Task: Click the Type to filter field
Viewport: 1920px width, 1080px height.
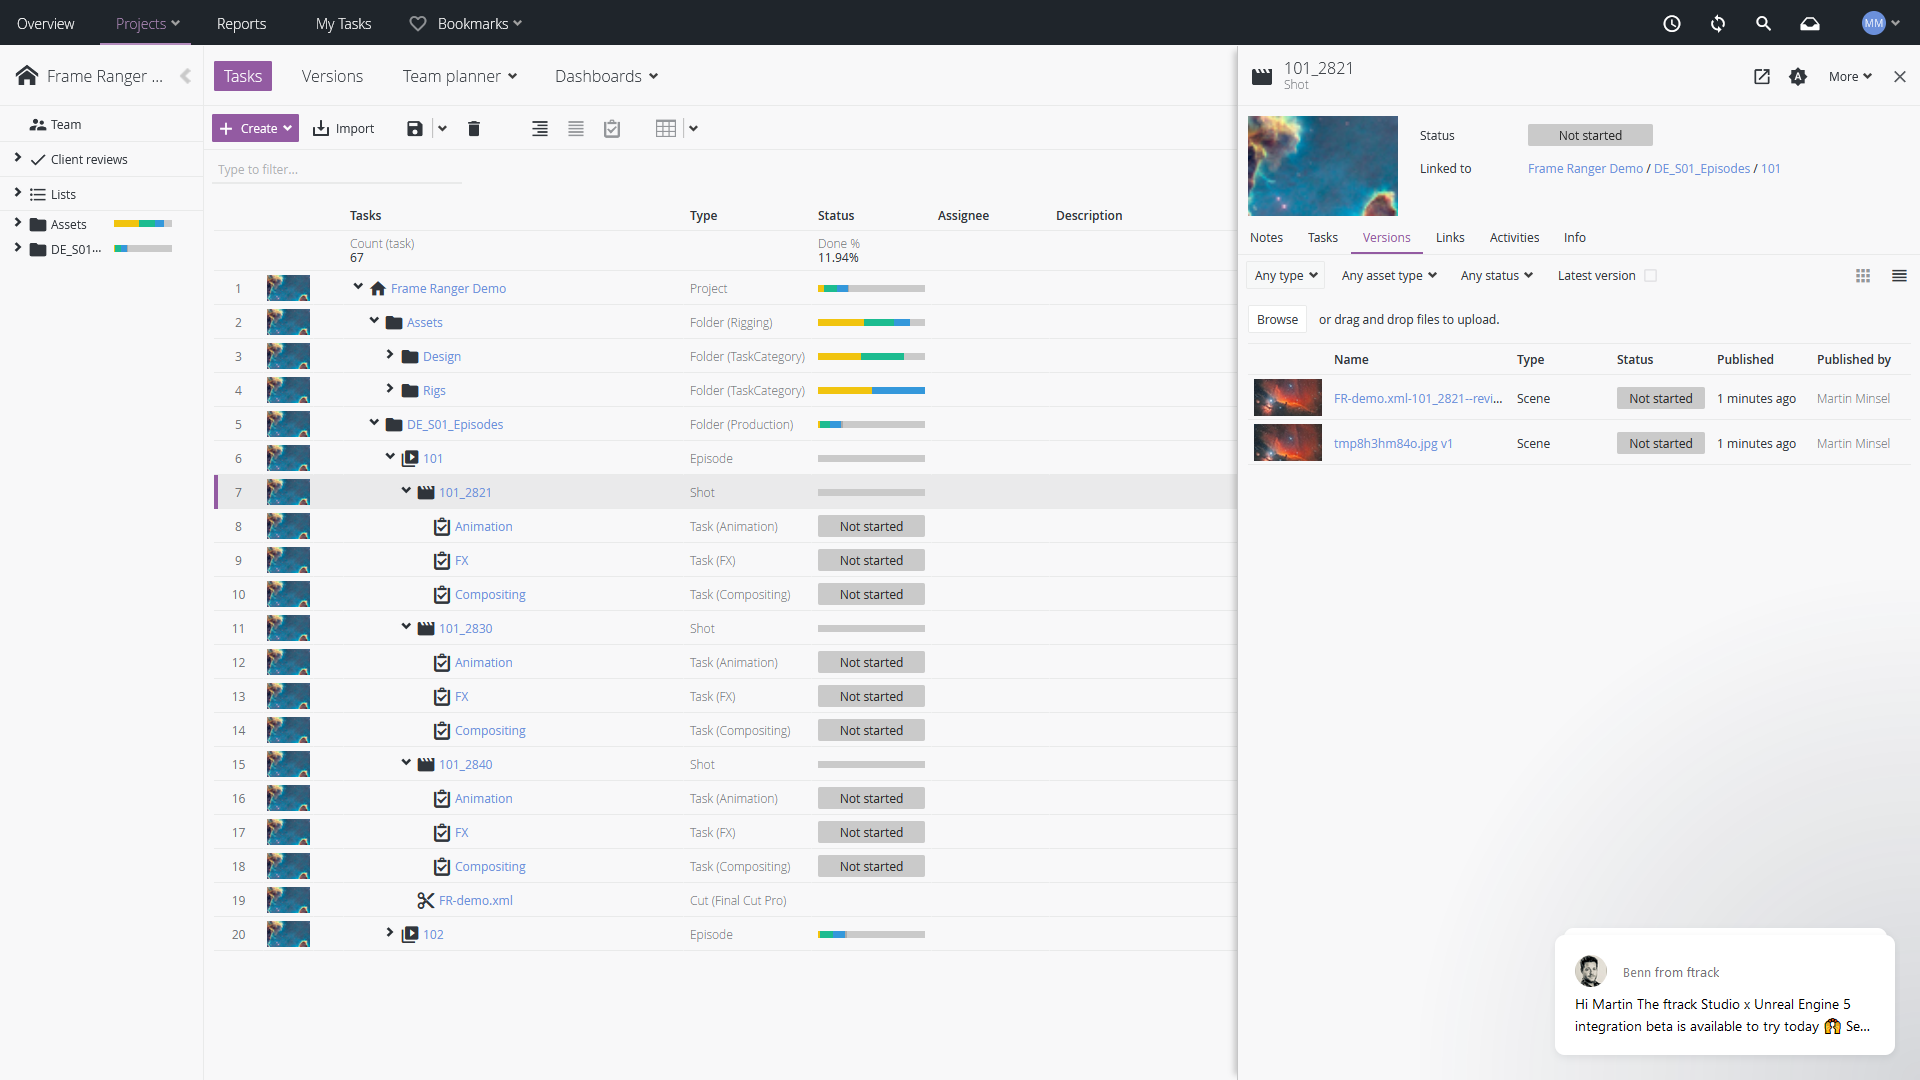Action: pyautogui.click(x=338, y=169)
